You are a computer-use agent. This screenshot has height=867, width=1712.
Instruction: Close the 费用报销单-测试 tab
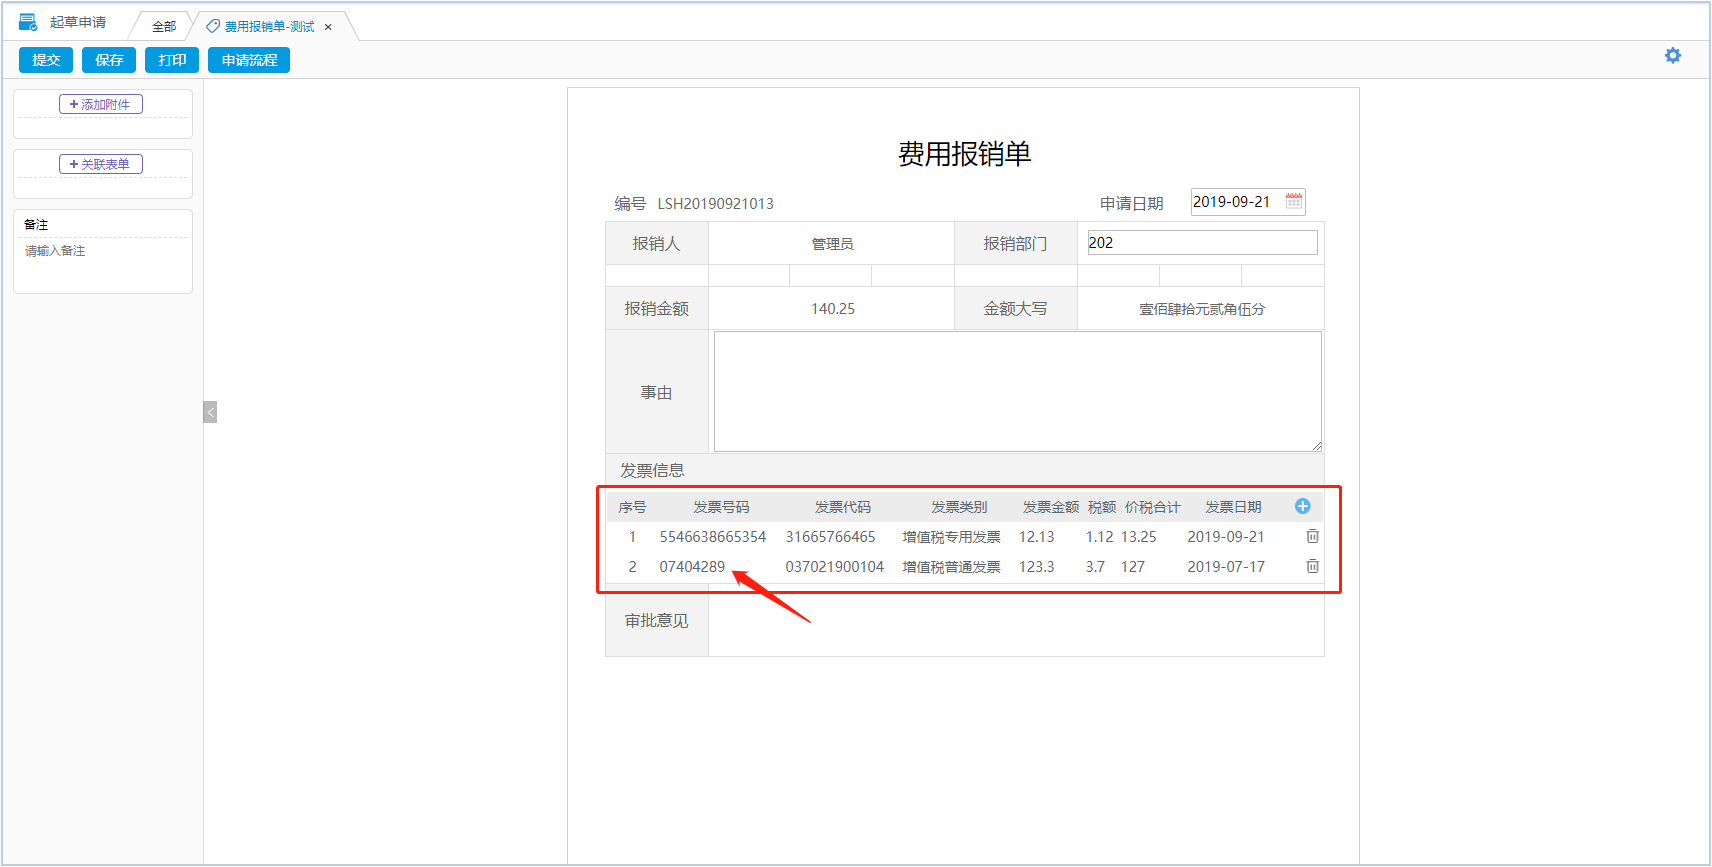[328, 27]
